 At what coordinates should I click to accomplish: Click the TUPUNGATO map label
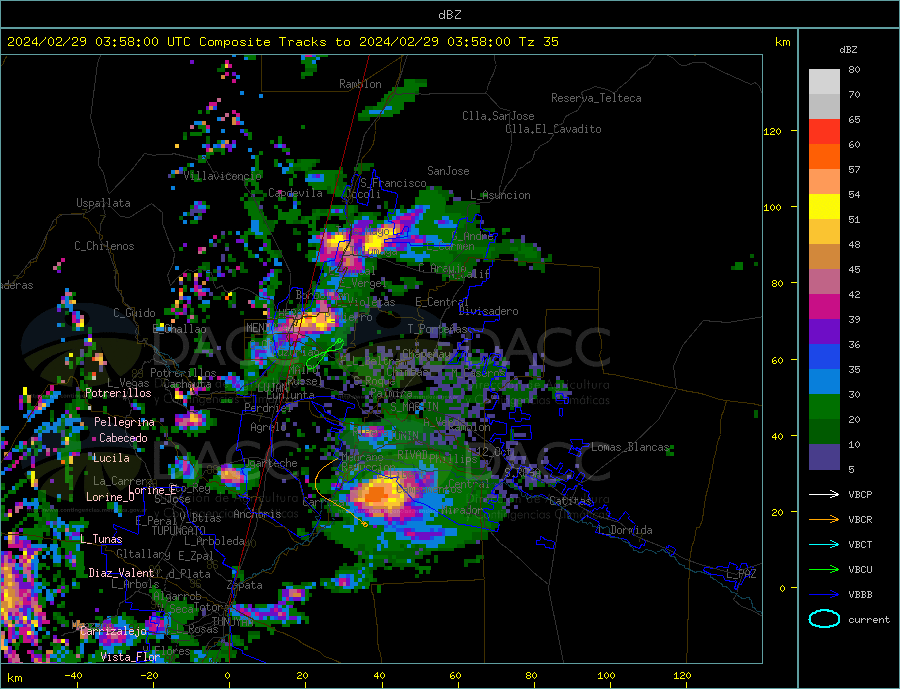coord(178,531)
